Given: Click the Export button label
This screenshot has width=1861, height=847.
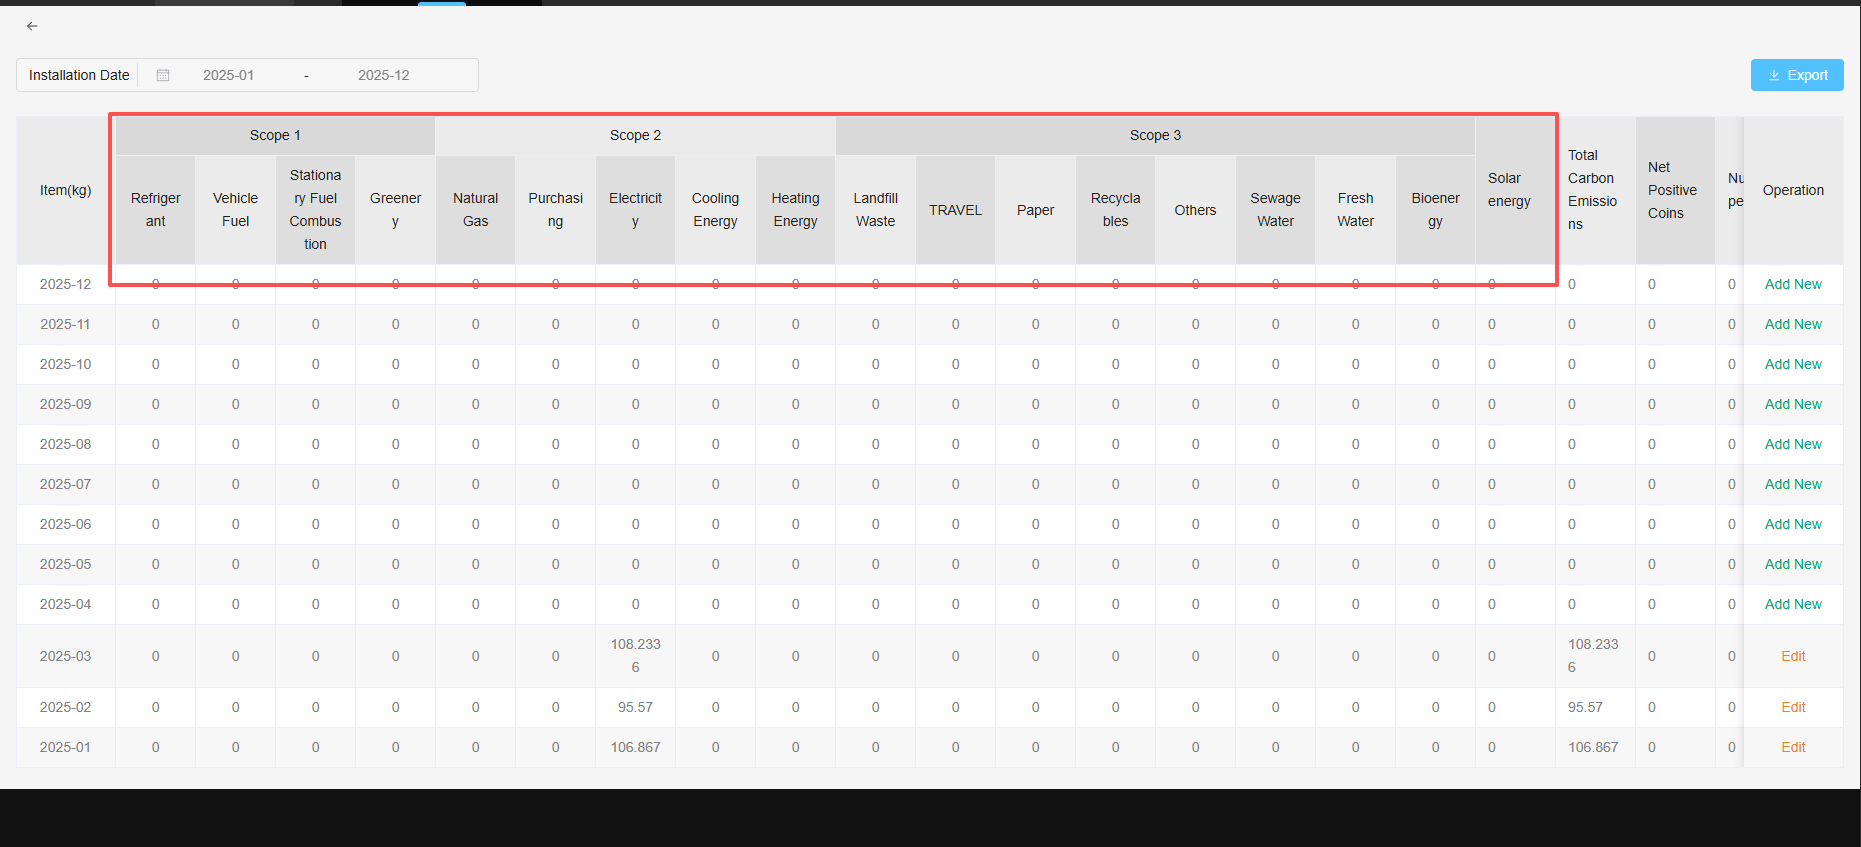Looking at the screenshot, I should pyautogui.click(x=1807, y=75).
